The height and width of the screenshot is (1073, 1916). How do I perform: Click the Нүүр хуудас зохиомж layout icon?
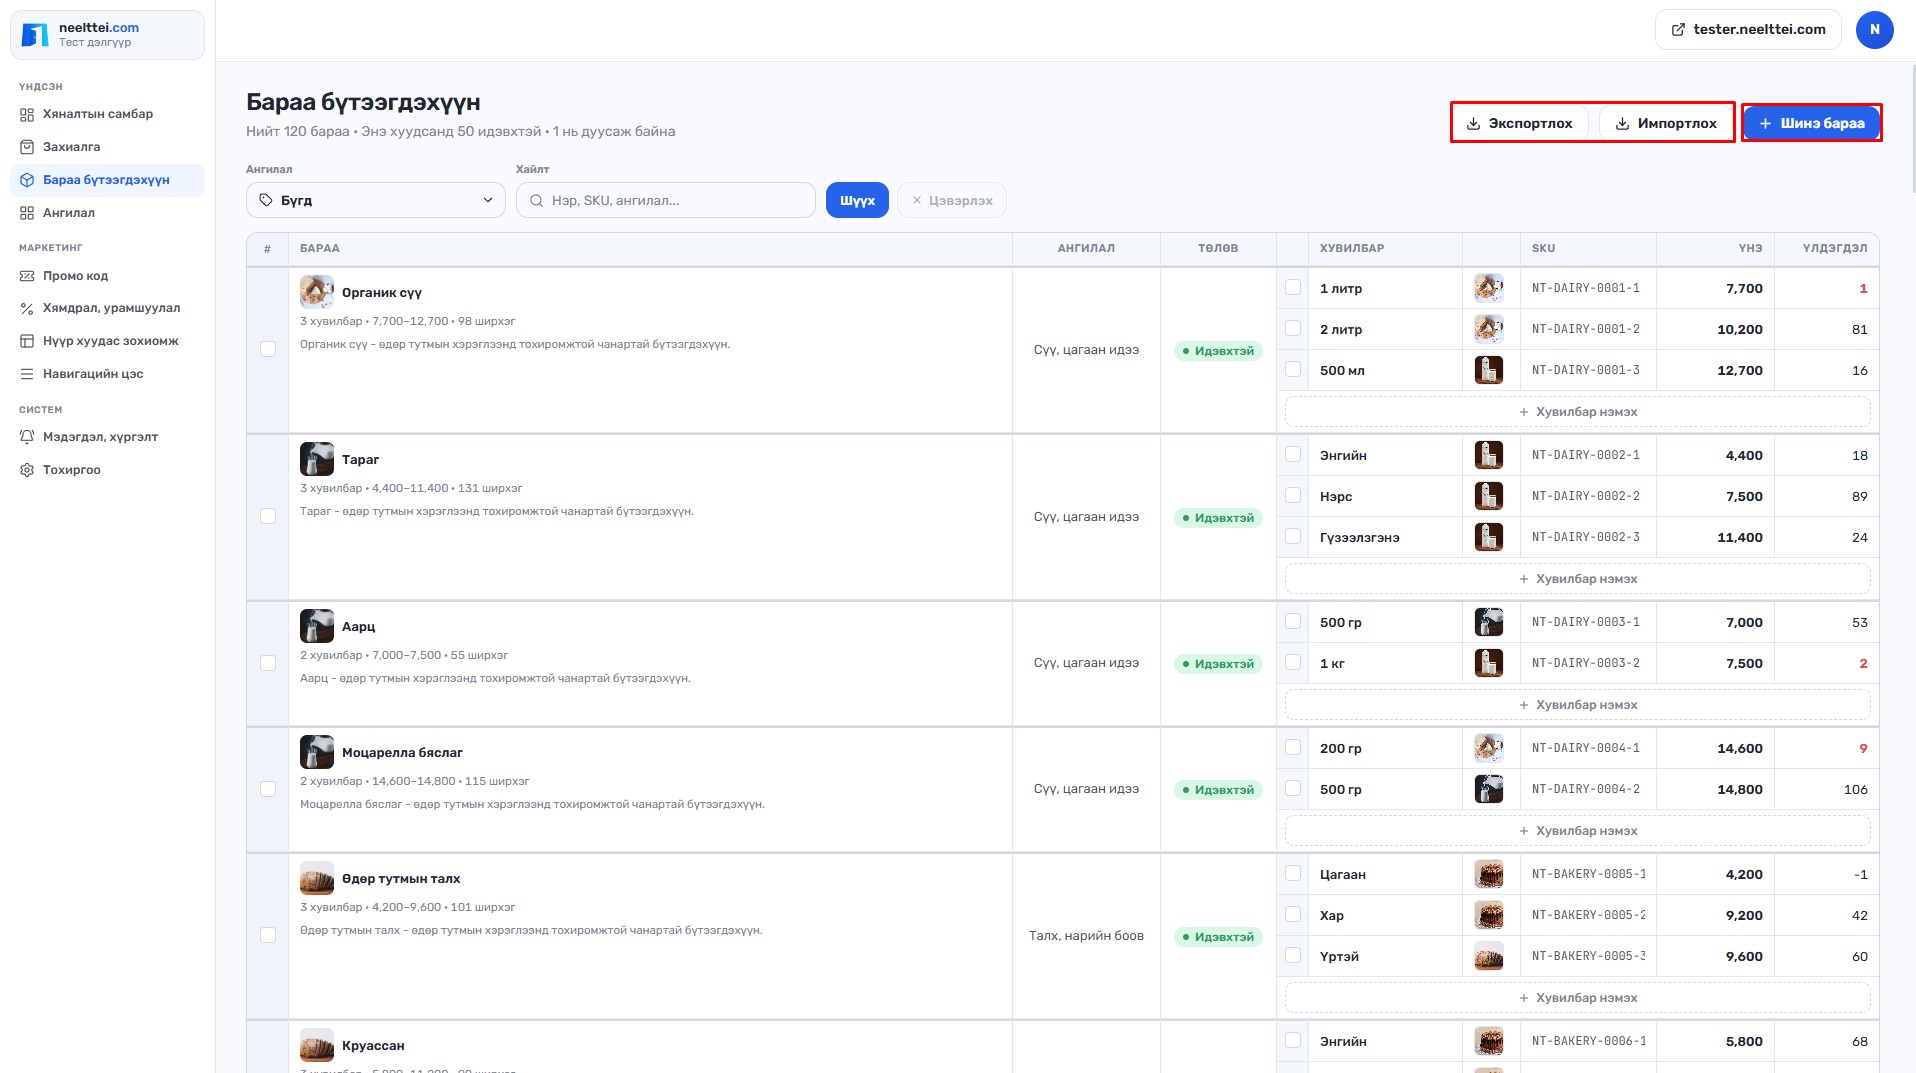click(27, 341)
